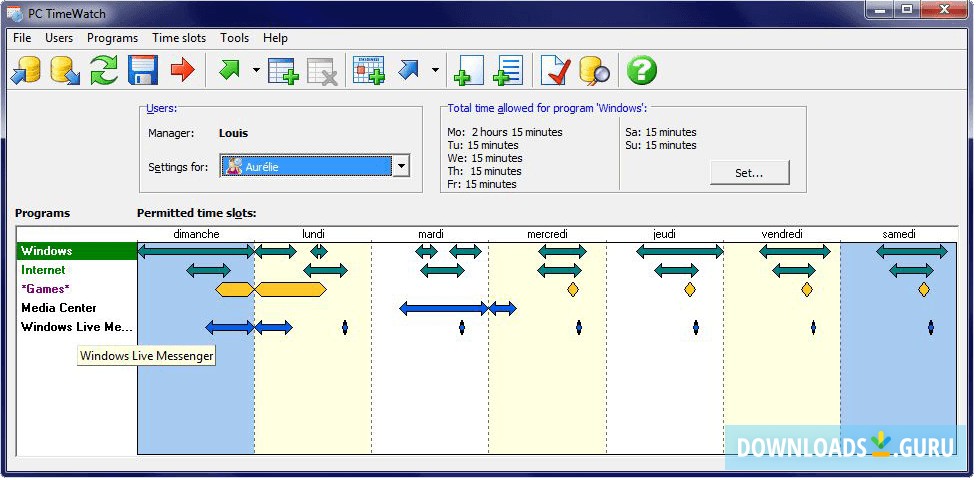Click the document with red checkmark icon
This screenshot has width=976, height=480.
555,70
